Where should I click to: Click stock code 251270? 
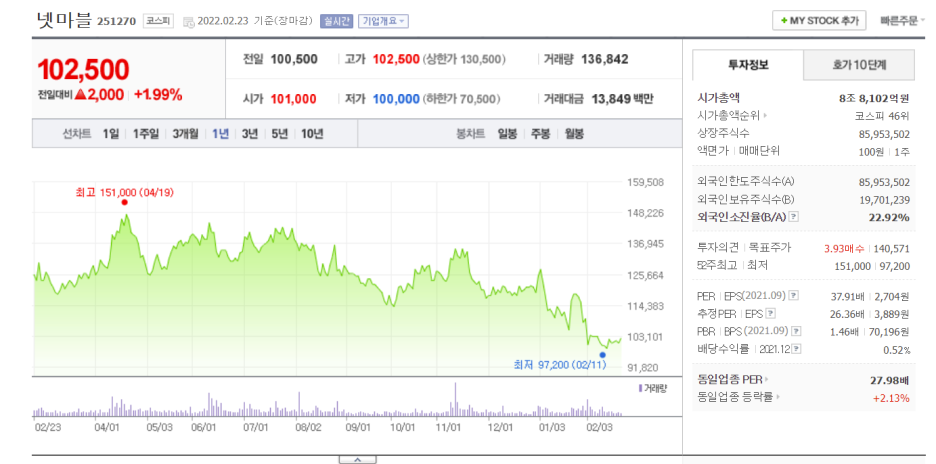117,22
